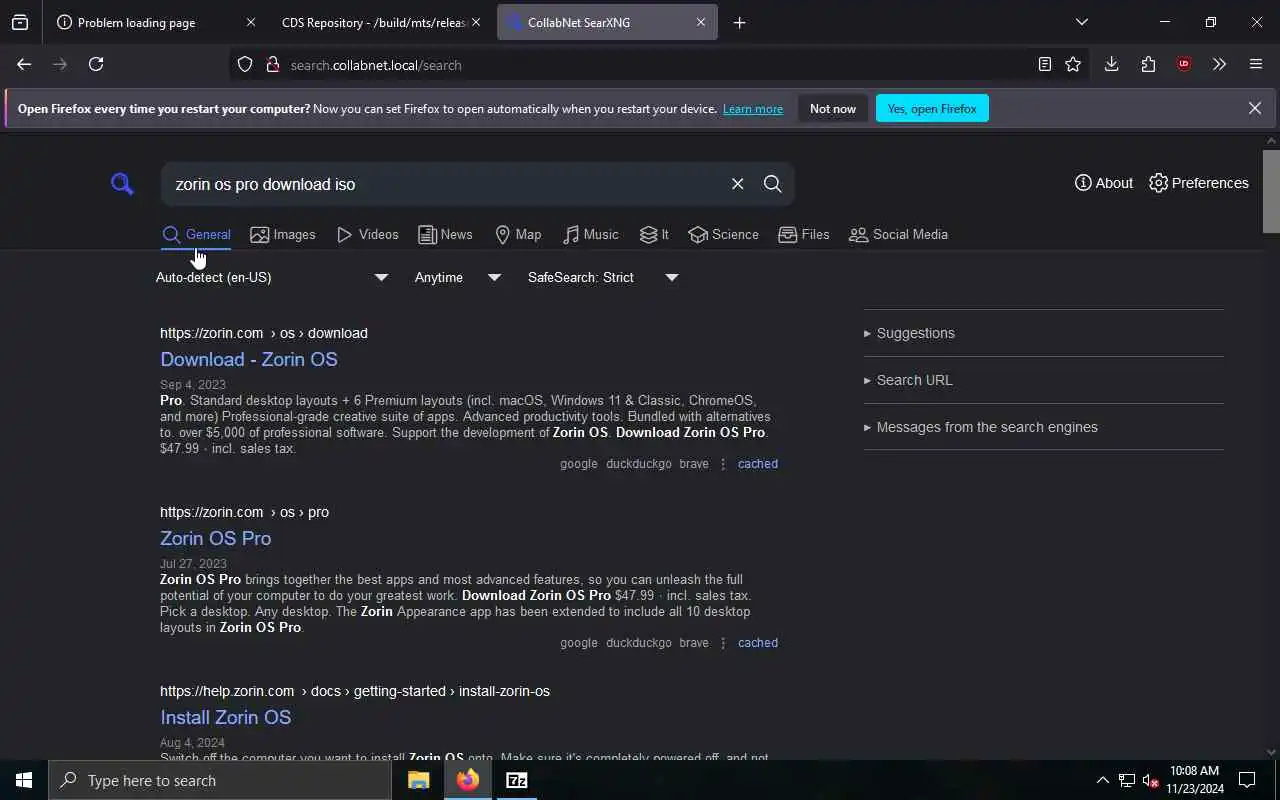
Task: Switch to the Map category
Action: [518, 234]
